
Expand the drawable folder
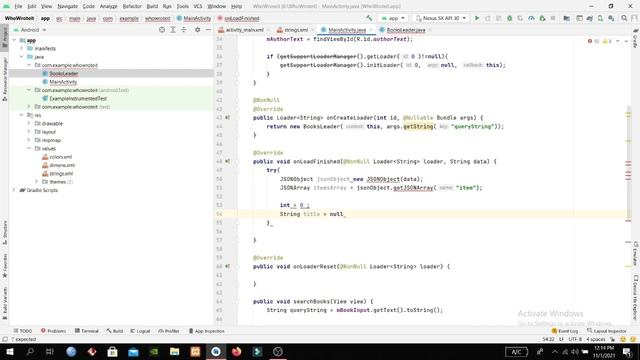[29, 123]
